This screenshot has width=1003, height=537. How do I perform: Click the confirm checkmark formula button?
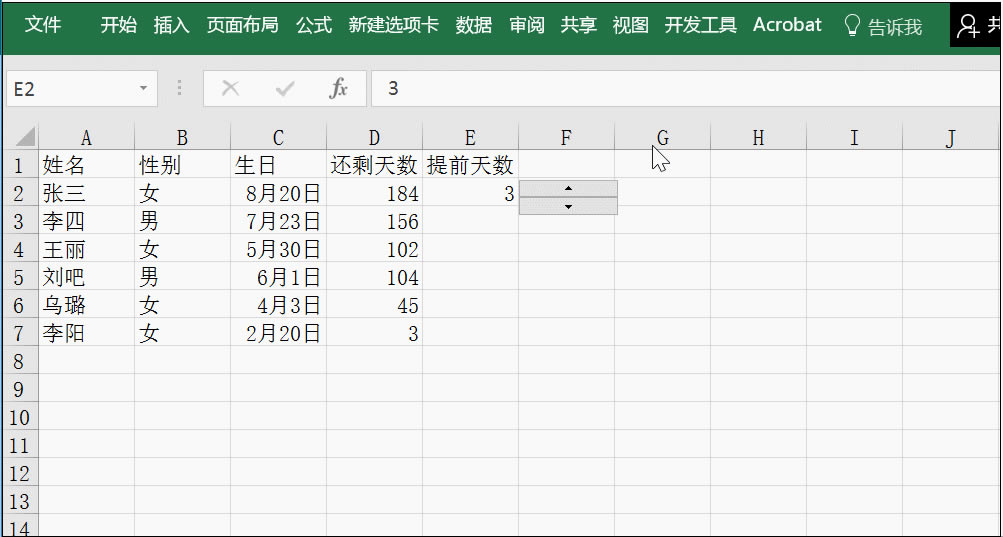[285, 88]
